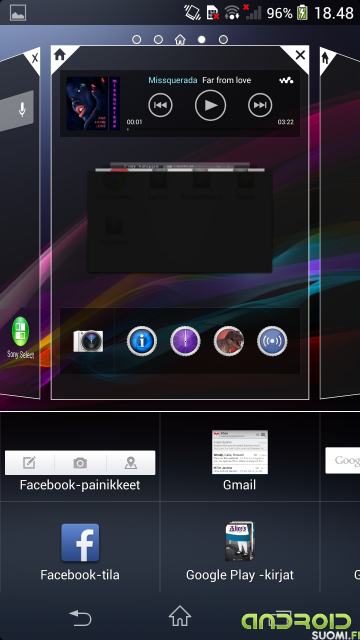Skip to previous track in Walkman widget
360x640 pixels.
(x=160, y=105)
